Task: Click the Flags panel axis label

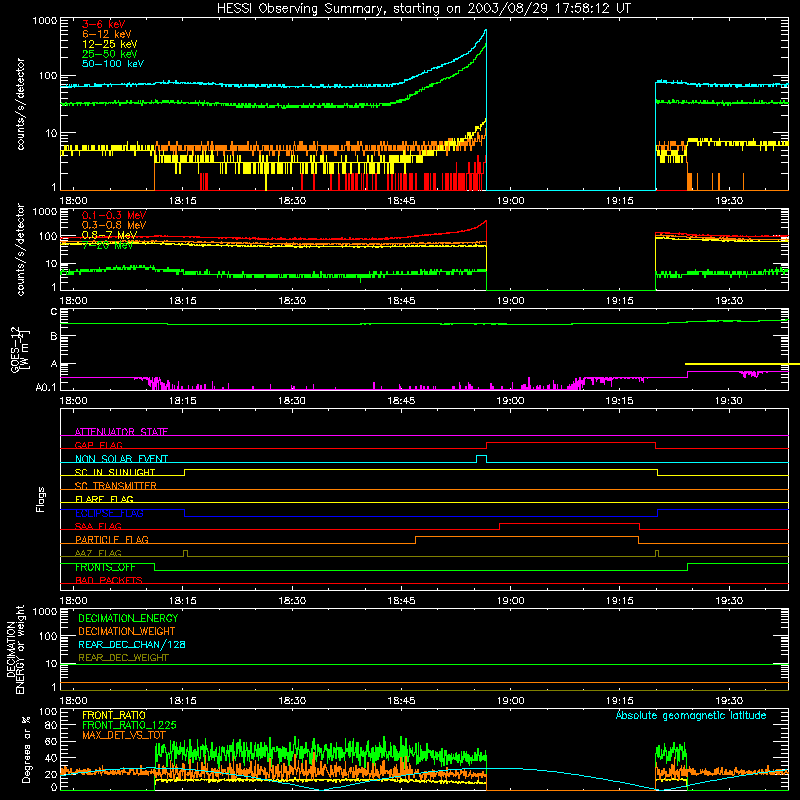Action: pos(40,499)
